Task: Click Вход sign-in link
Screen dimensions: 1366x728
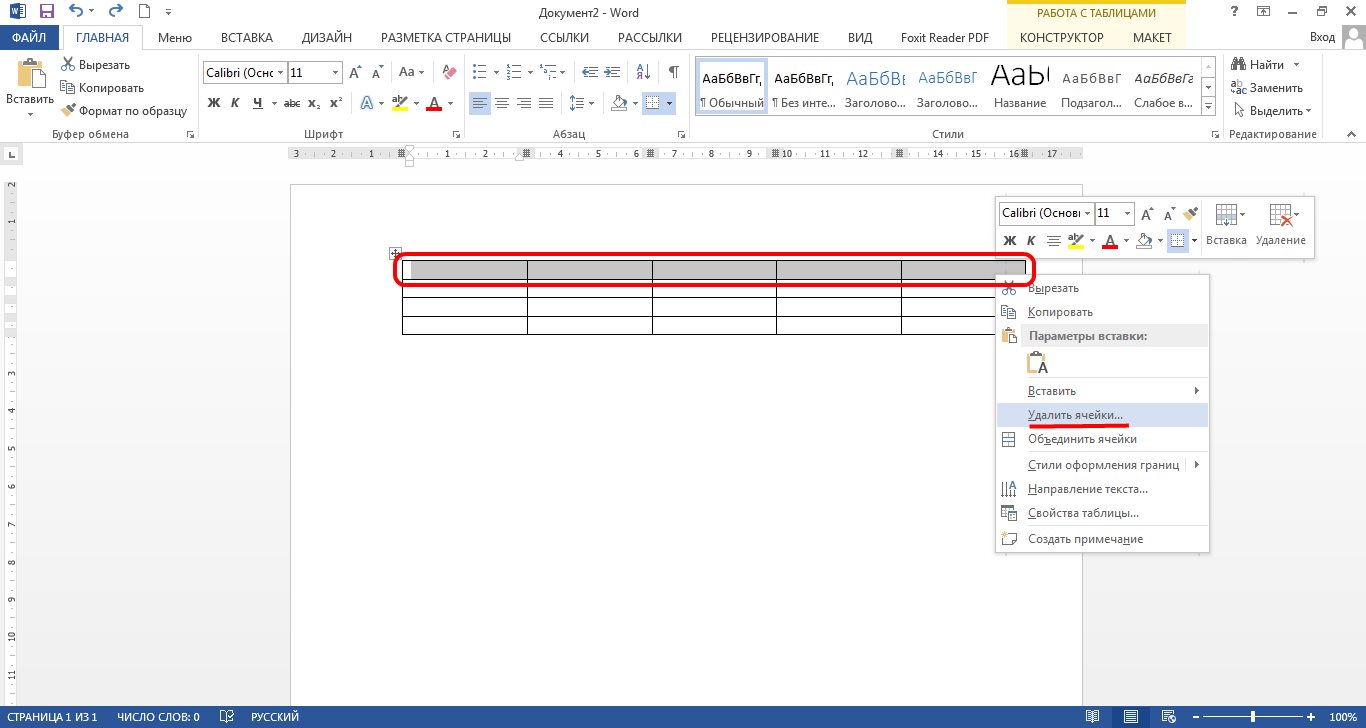Action: tap(1322, 38)
